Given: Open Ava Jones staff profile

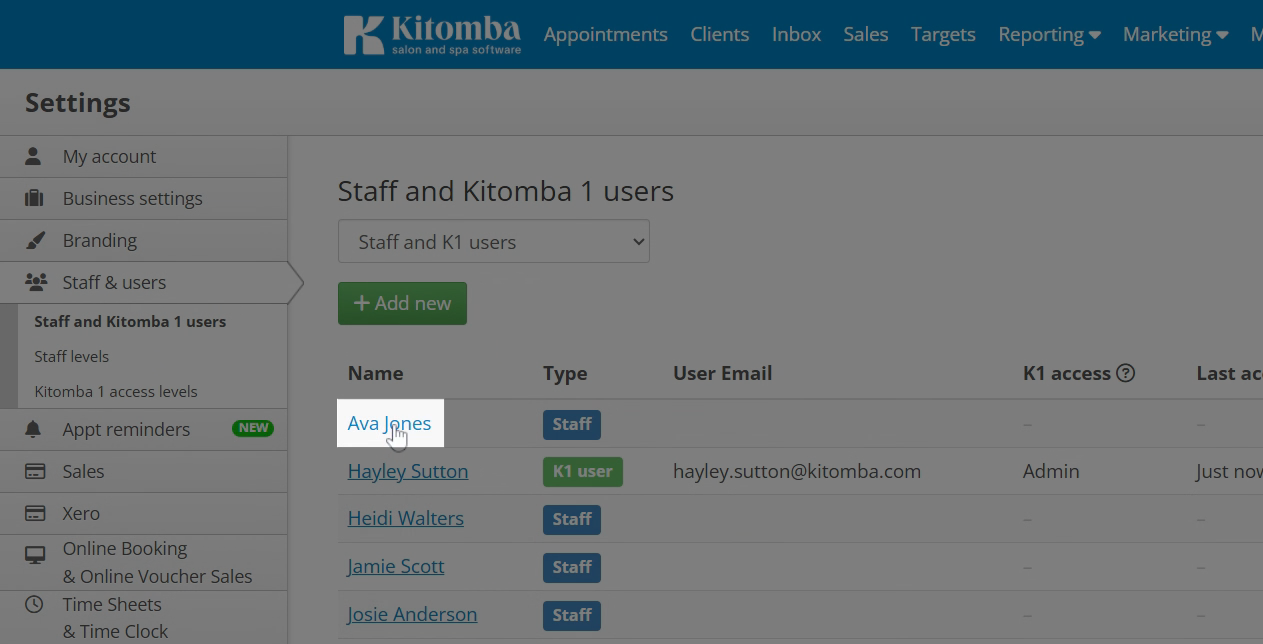Looking at the screenshot, I should pyautogui.click(x=389, y=423).
